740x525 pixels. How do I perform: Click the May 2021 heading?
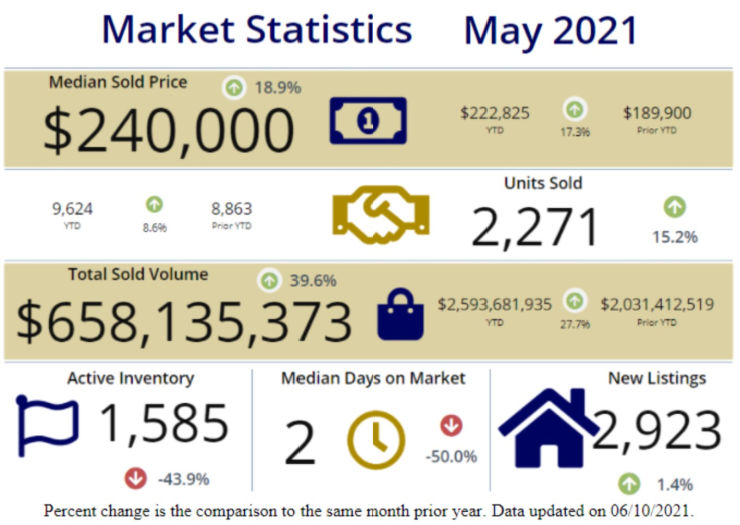(x=550, y=29)
